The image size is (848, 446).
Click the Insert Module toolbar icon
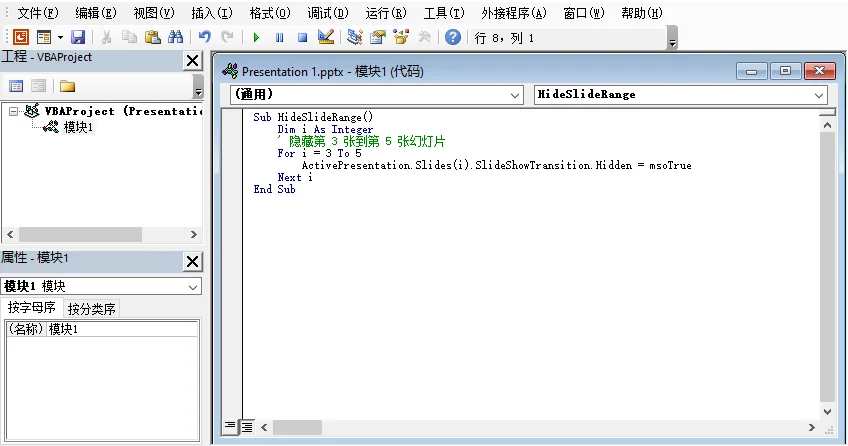tap(44, 37)
